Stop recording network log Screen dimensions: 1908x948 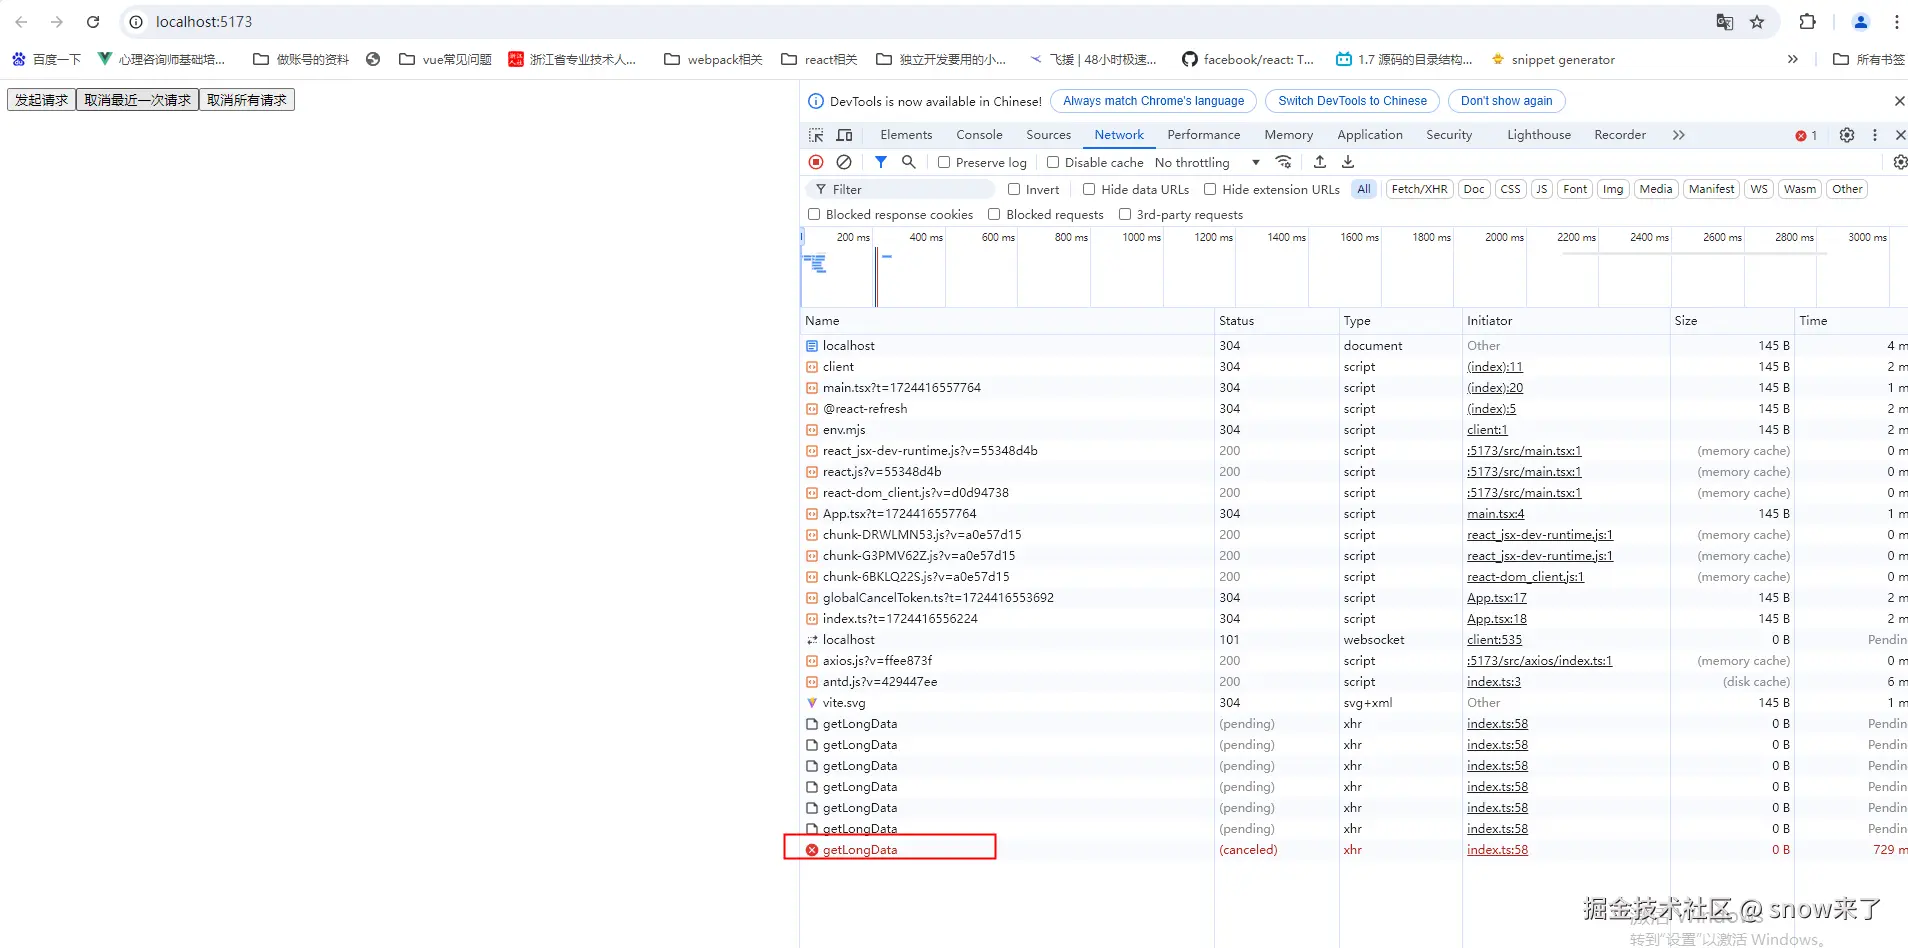[x=816, y=162]
